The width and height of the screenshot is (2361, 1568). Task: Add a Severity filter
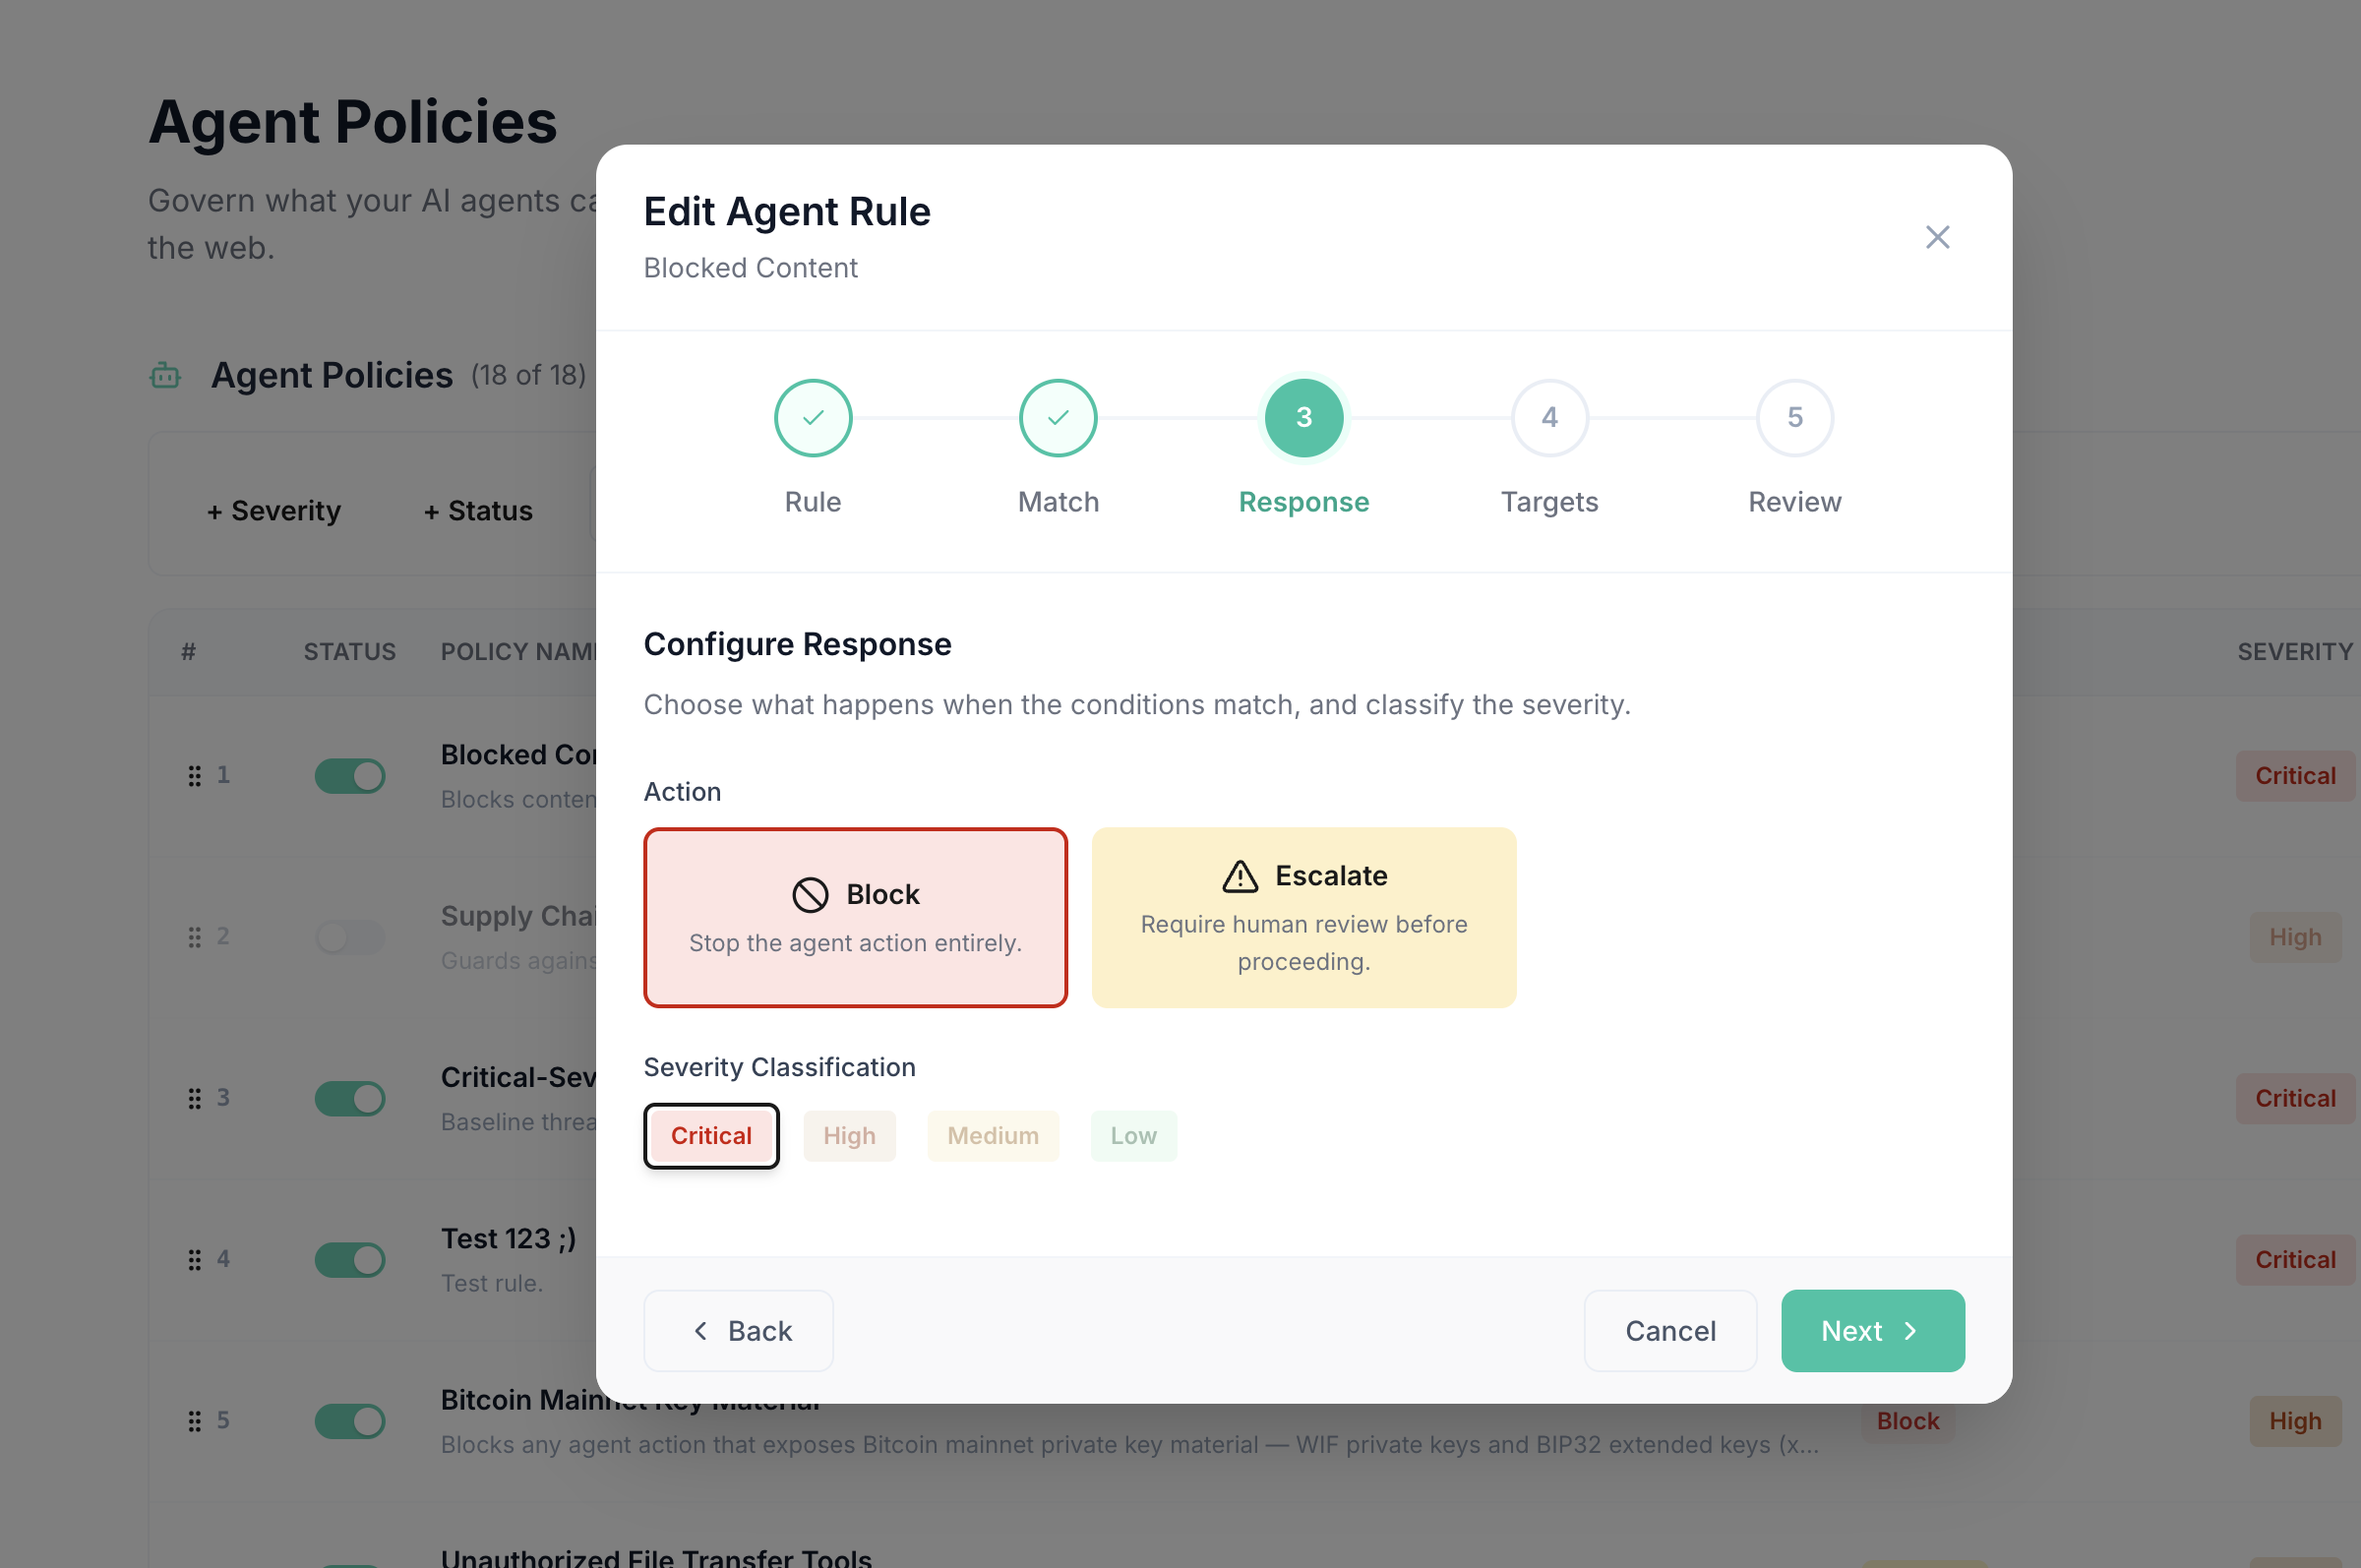pyautogui.click(x=274, y=511)
